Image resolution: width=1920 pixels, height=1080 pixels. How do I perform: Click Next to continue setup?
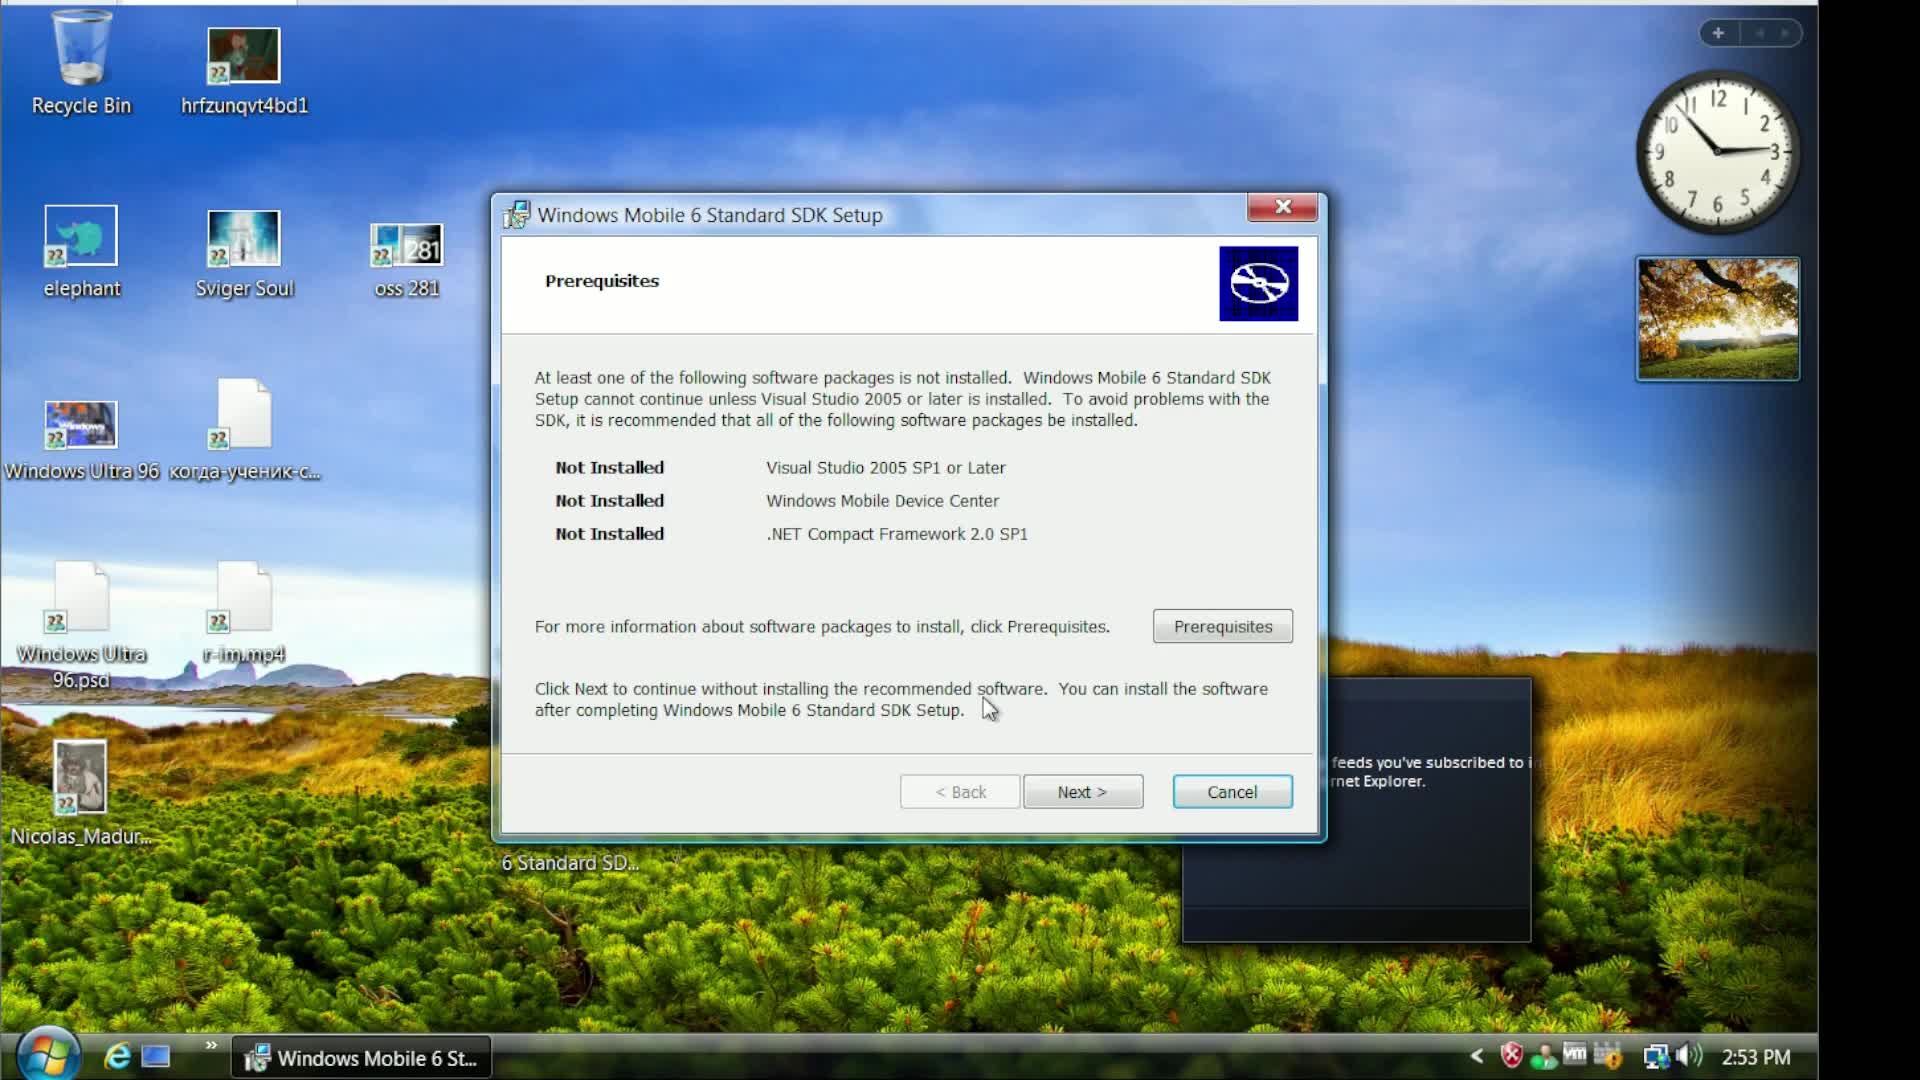[1083, 791]
